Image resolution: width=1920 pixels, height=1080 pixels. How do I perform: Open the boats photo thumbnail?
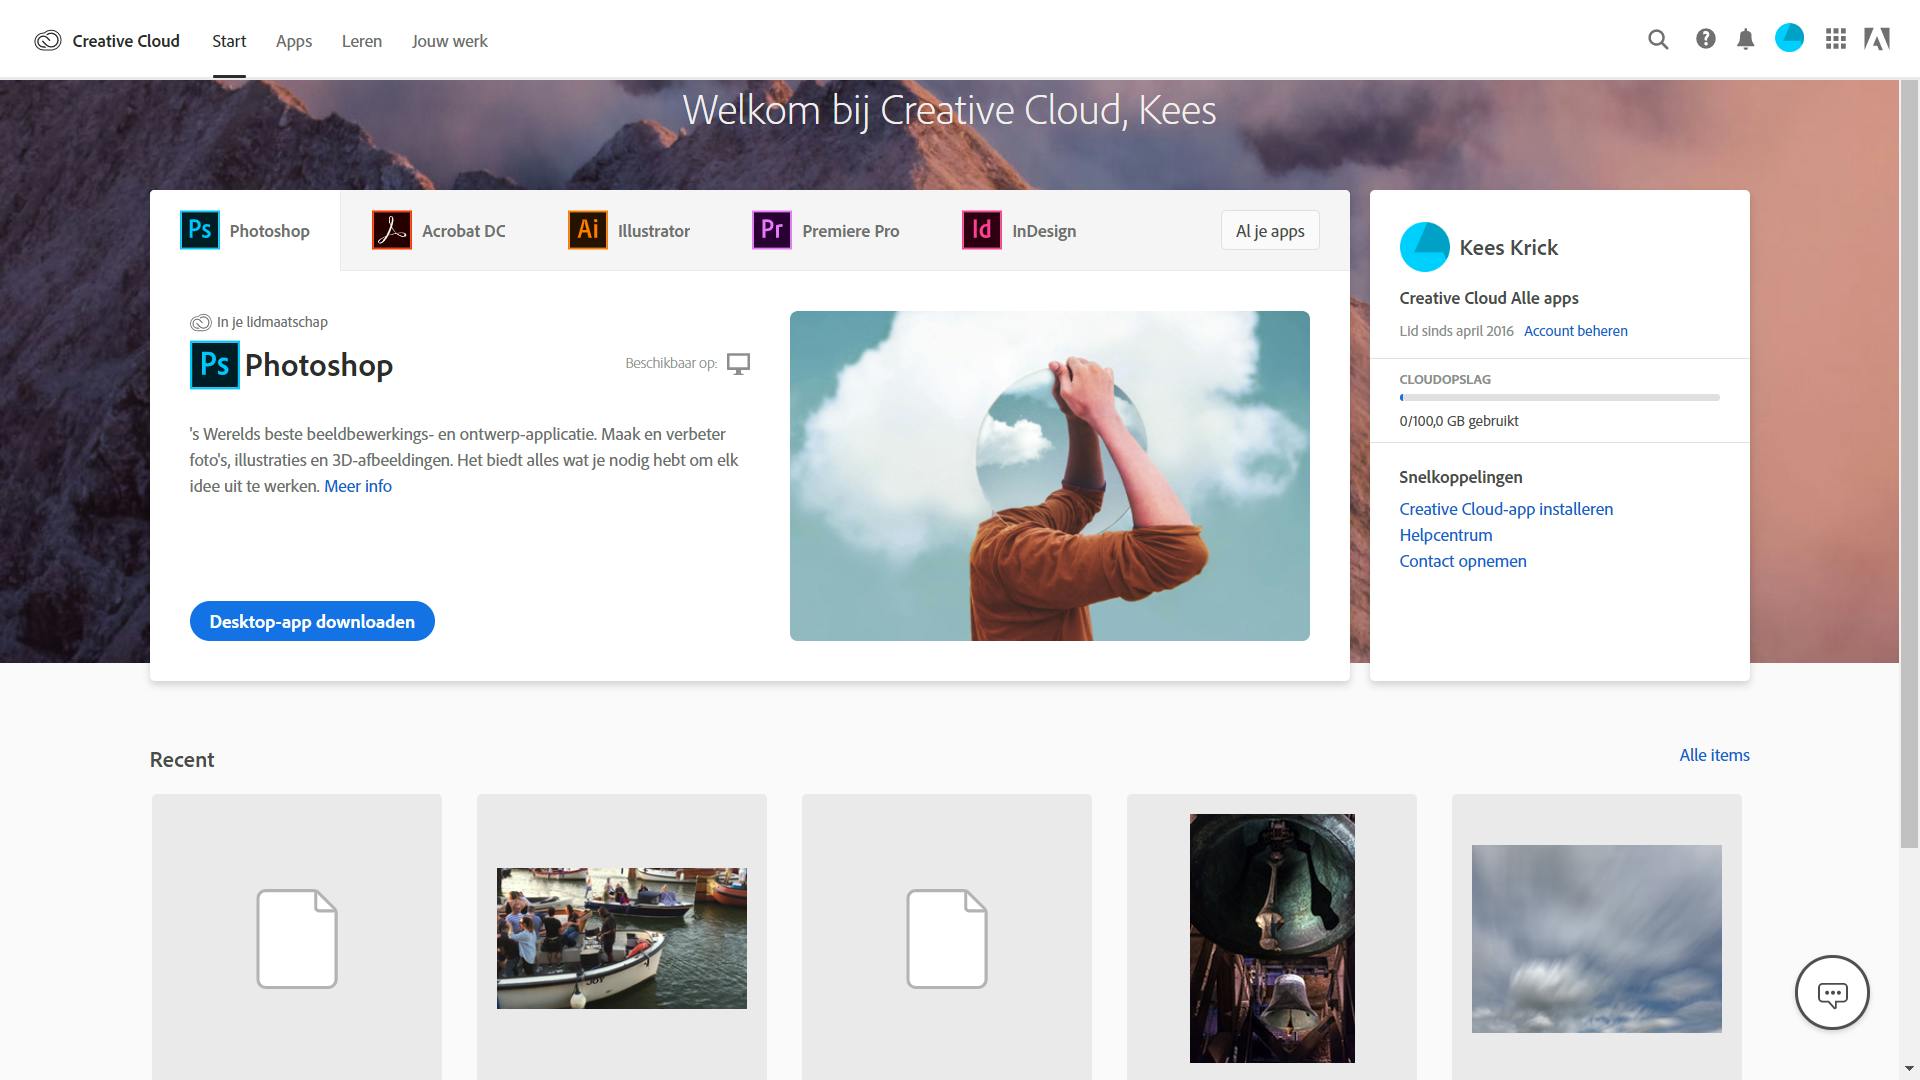tap(621, 938)
